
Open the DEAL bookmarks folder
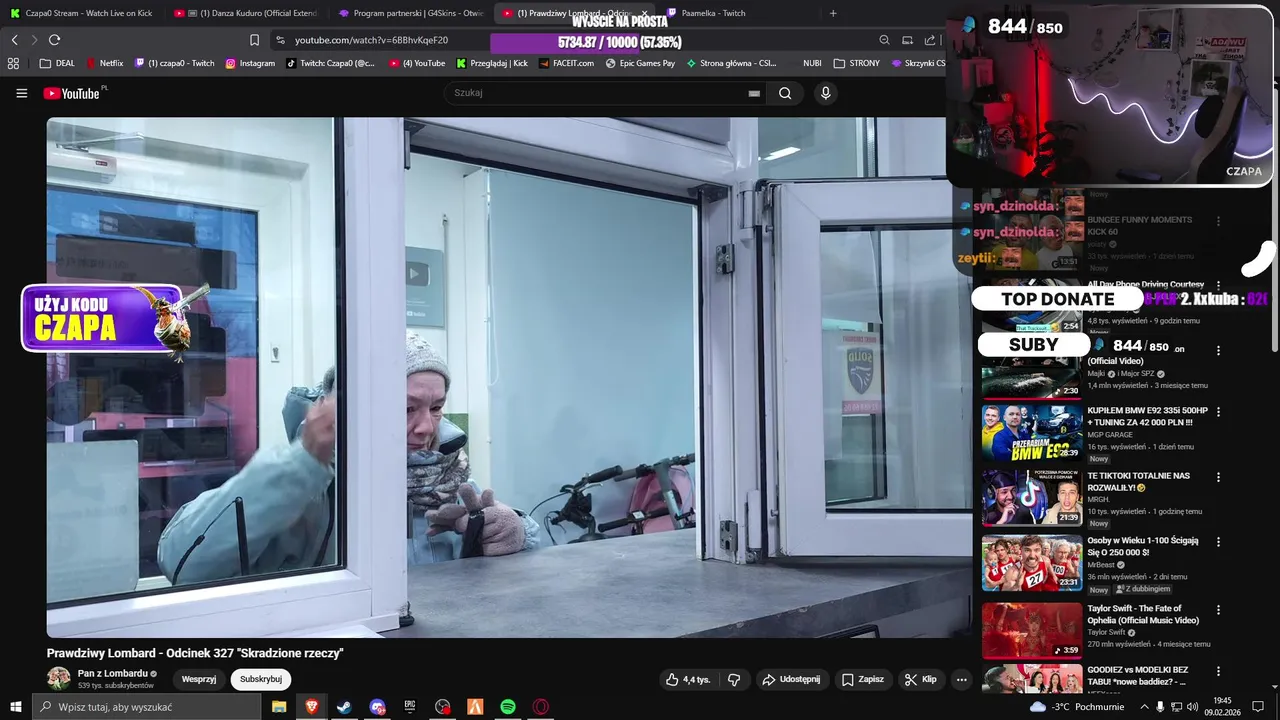(57, 63)
